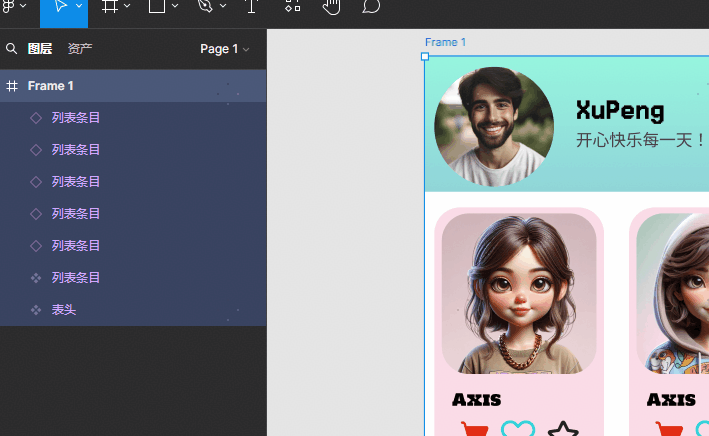709x436 pixels.
Task: Click the Frame 1 label above canvas
Action: [445, 42]
